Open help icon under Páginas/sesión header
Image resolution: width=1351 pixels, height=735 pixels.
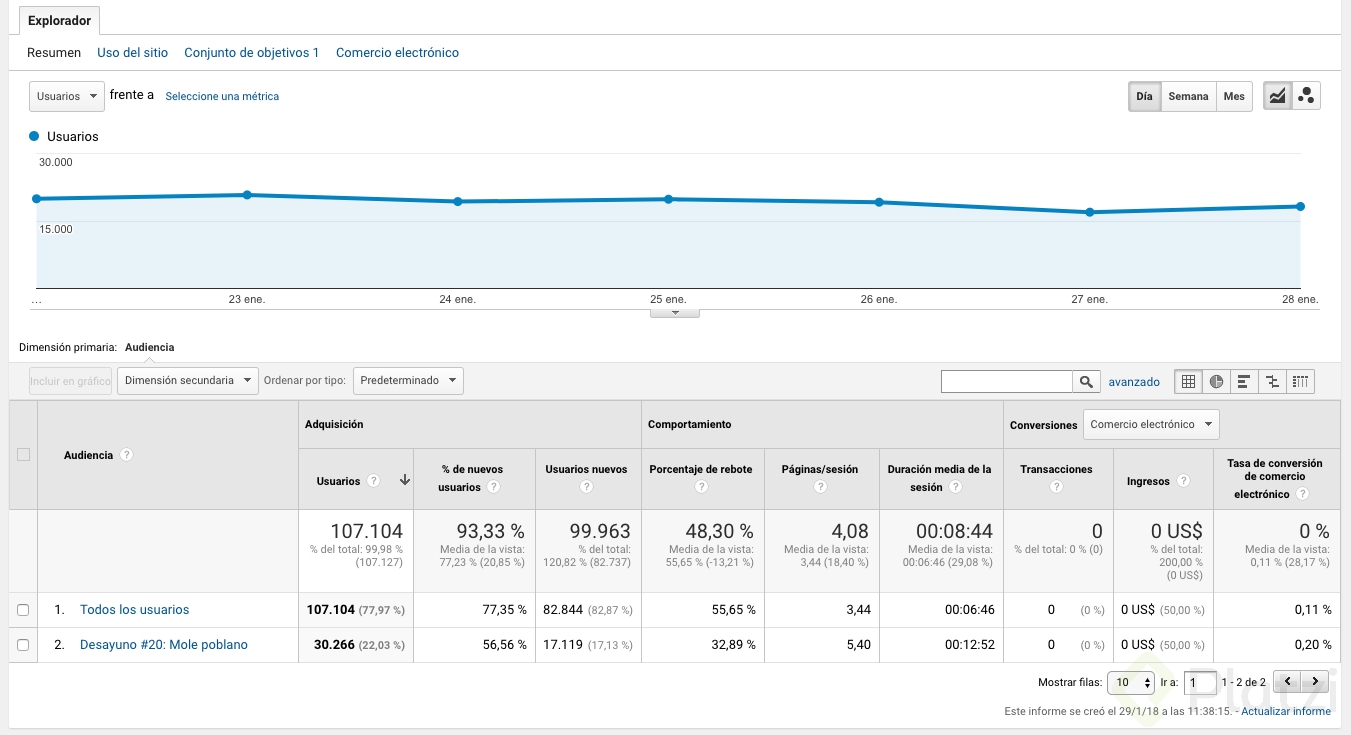[820, 487]
